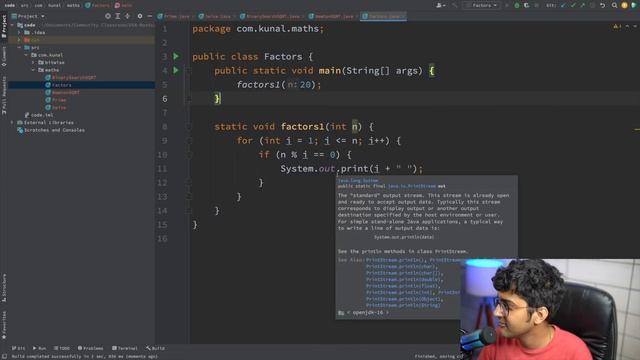Screen dimensions: 640x360
Task: Open the Factors run configuration dropdown
Action: coord(482,5)
